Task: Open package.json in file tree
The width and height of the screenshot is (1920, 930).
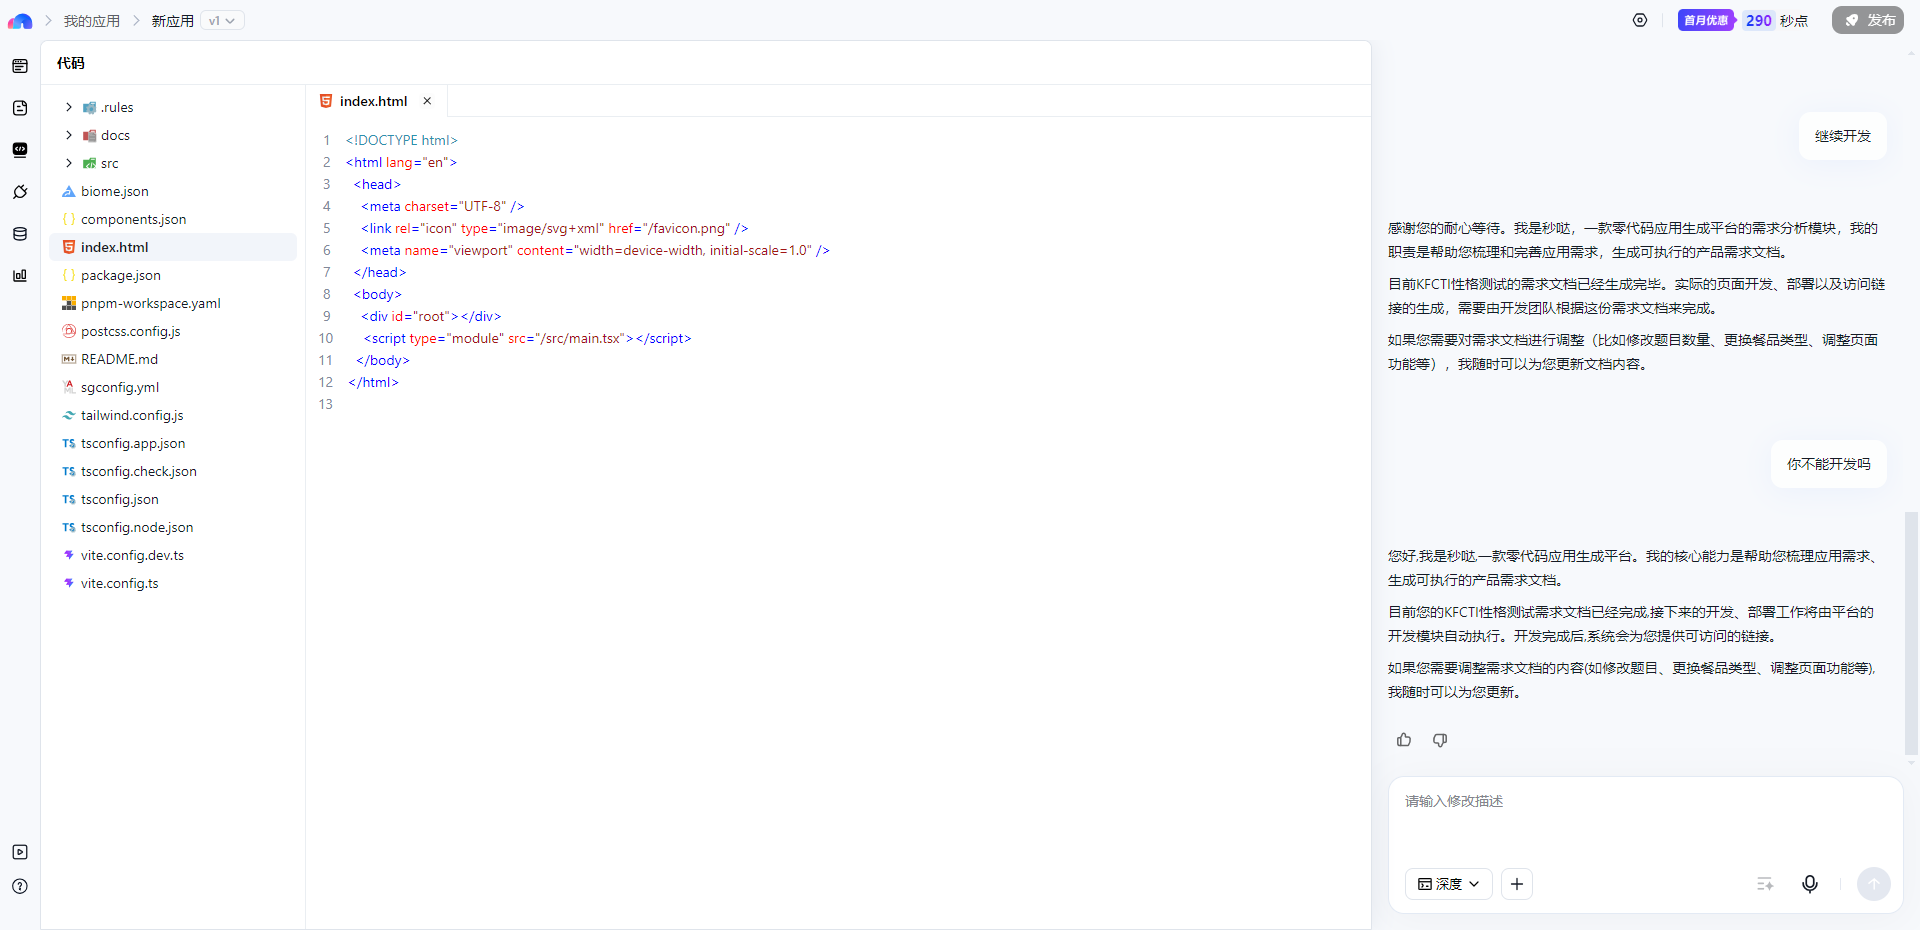Action: click(173, 275)
